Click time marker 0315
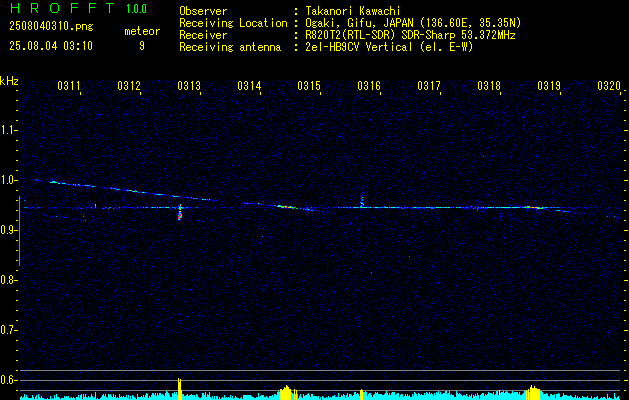 point(309,86)
